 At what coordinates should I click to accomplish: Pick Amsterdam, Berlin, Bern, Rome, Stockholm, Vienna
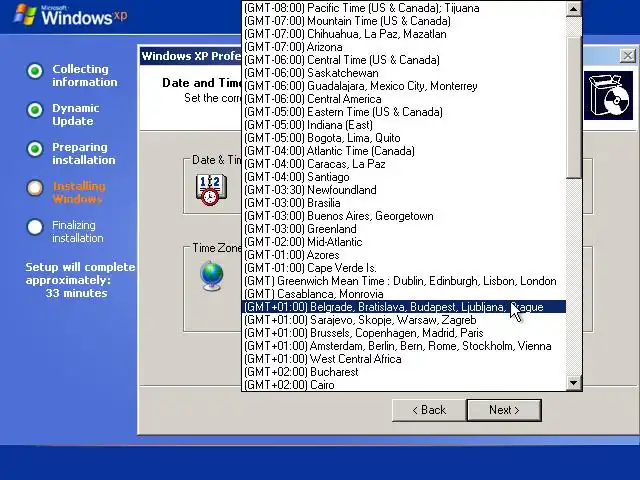404,346
